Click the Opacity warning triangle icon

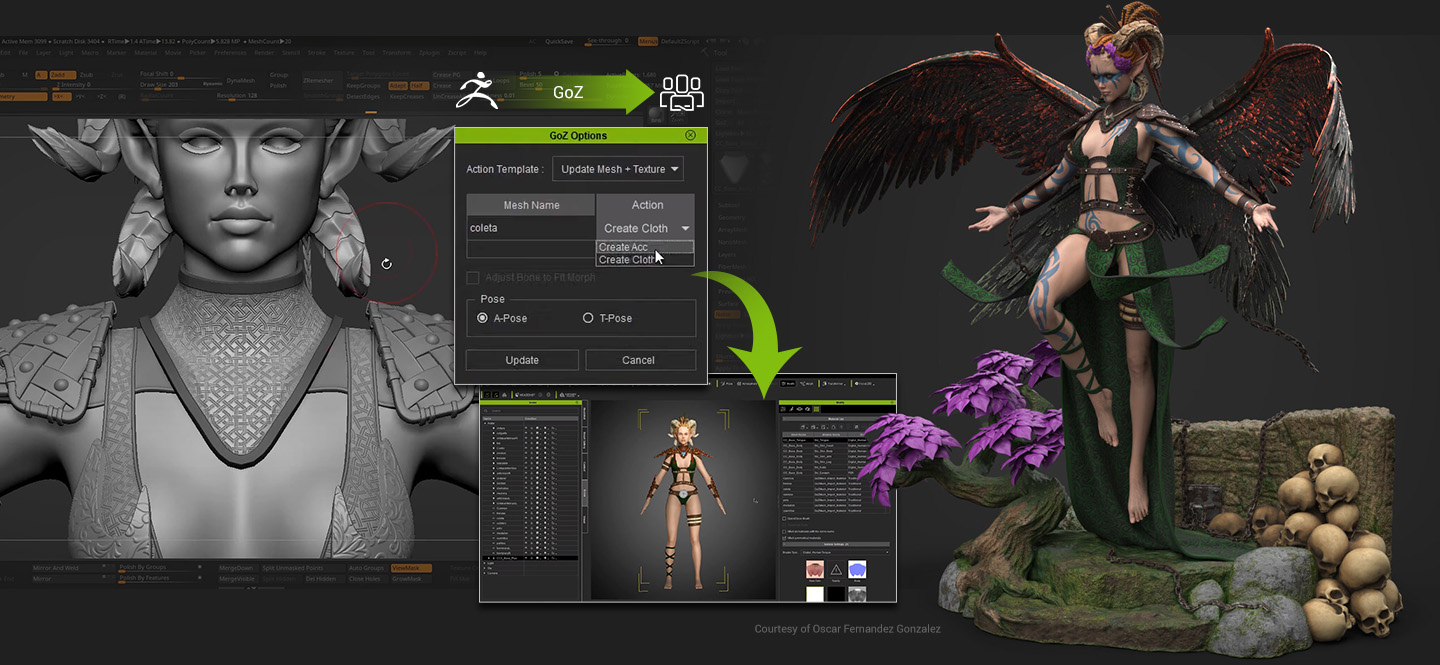pos(836,570)
